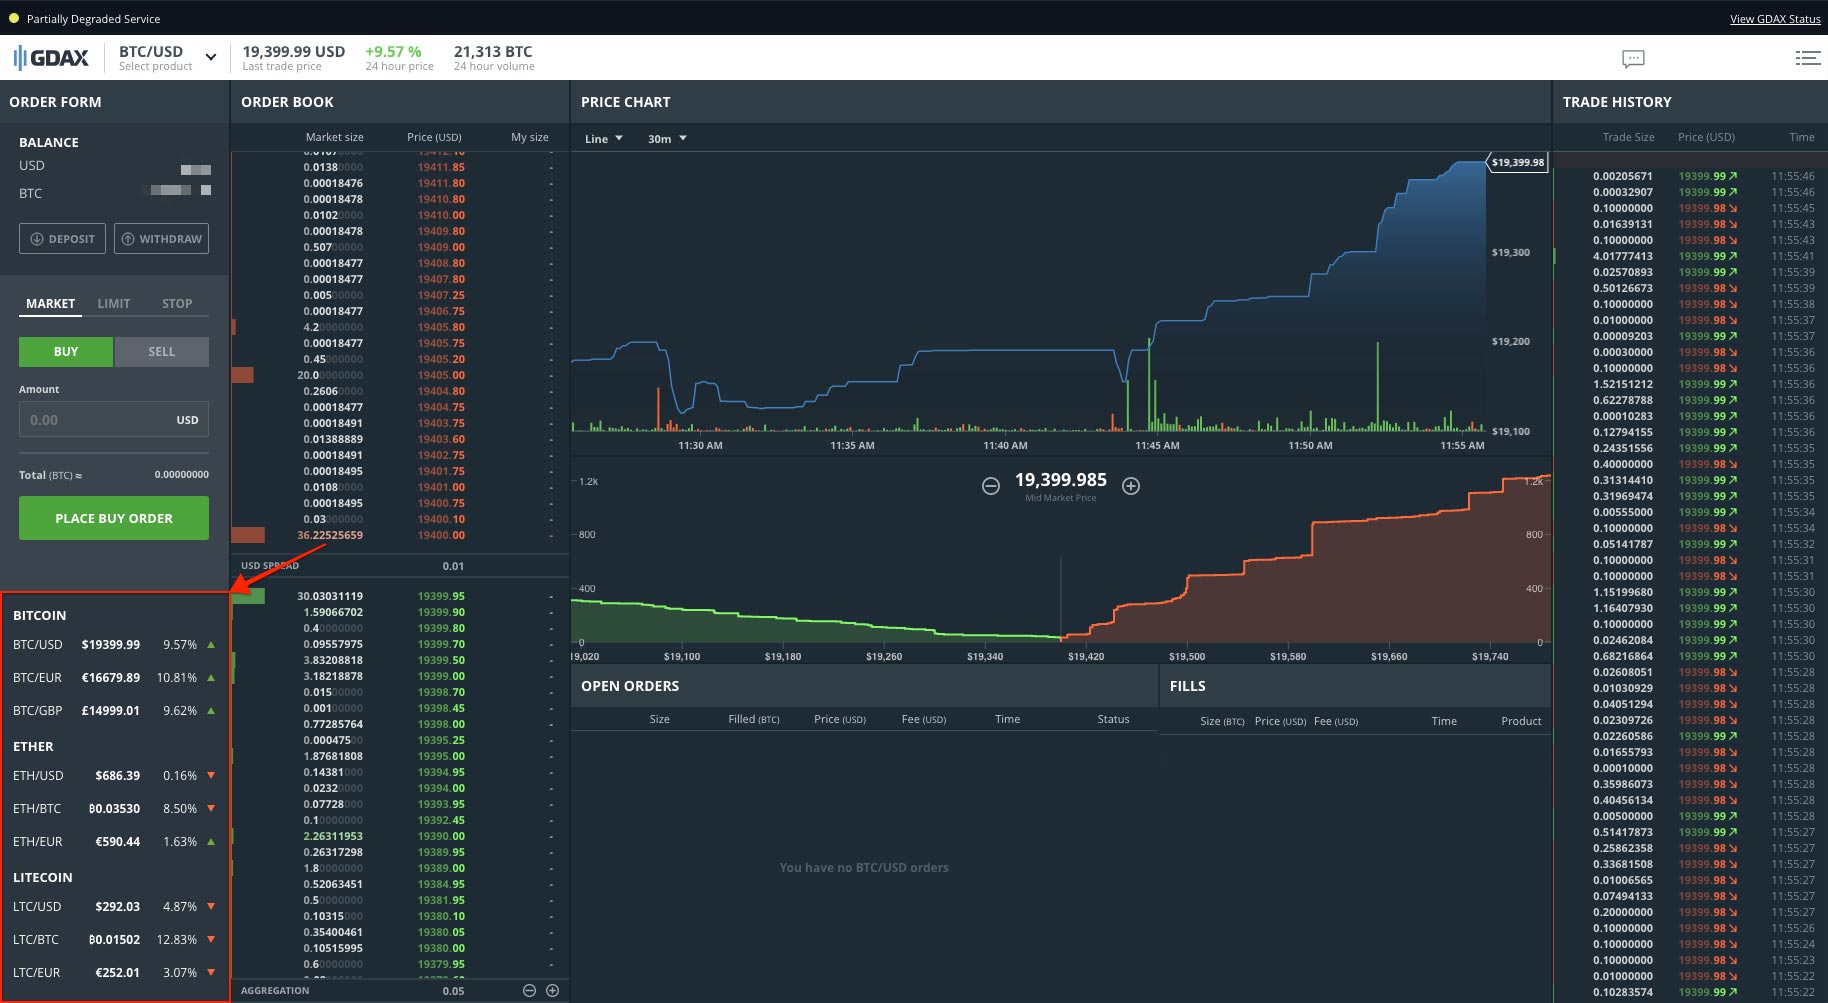
Task: Click the Status column header in Open Orders
Action: point(1113,719)
